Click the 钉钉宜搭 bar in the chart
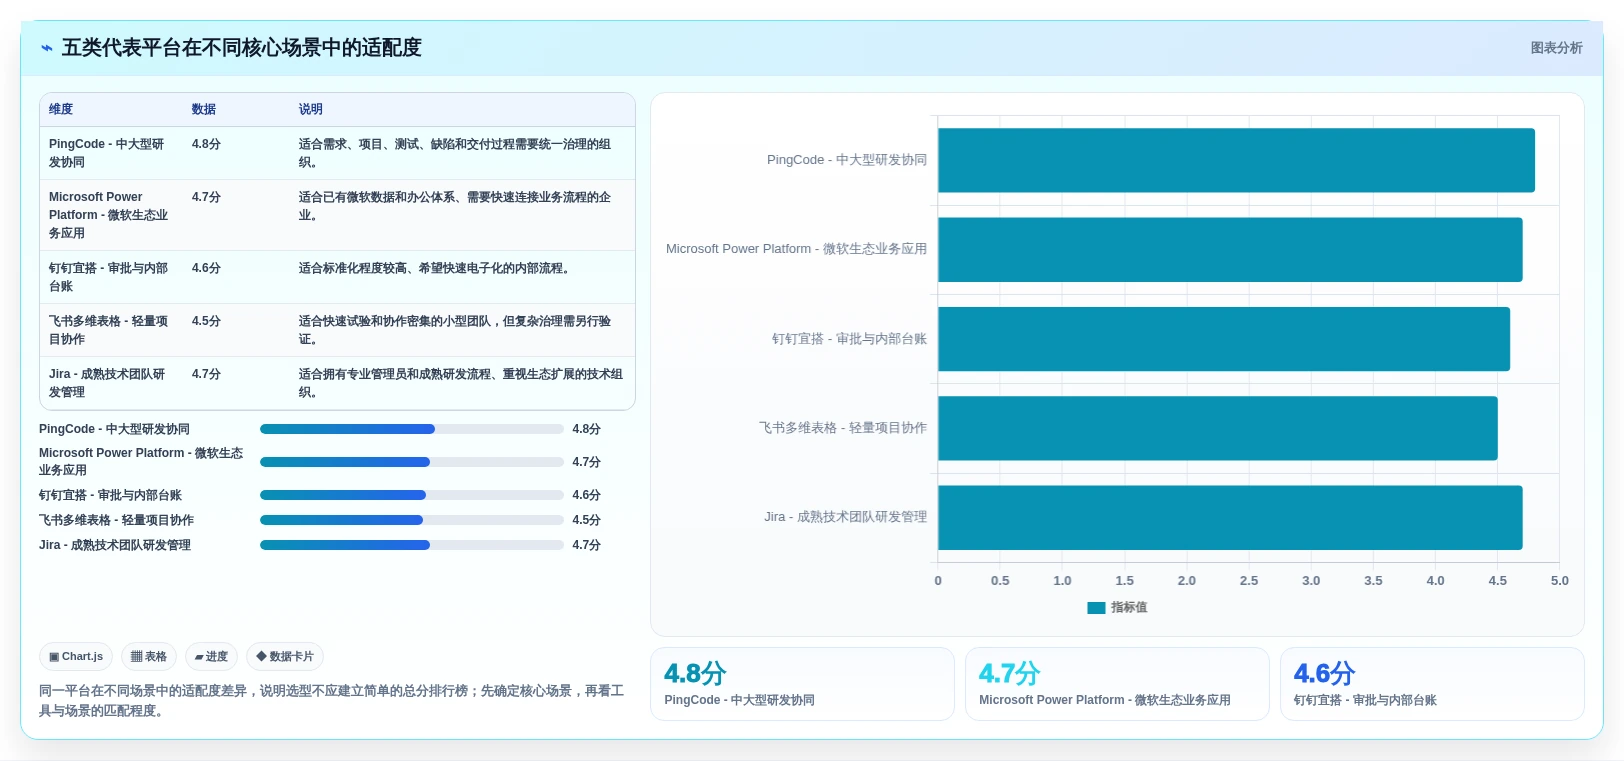Screen dimensions: 1624x761 coord(1224,339)
